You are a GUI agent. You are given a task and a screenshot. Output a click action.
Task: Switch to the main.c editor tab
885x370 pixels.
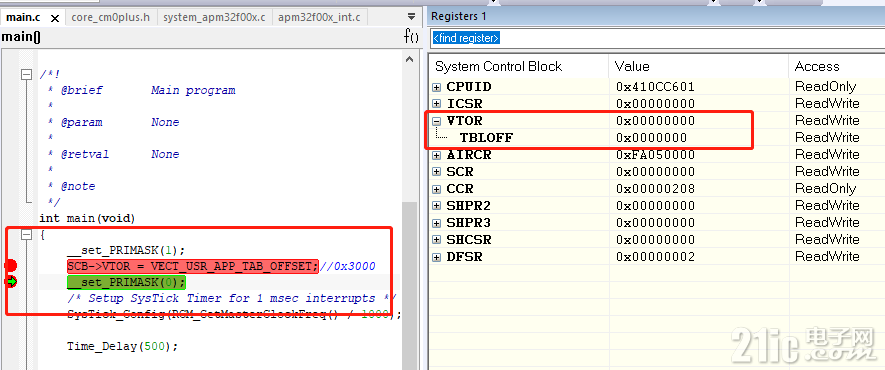point(23,17)
